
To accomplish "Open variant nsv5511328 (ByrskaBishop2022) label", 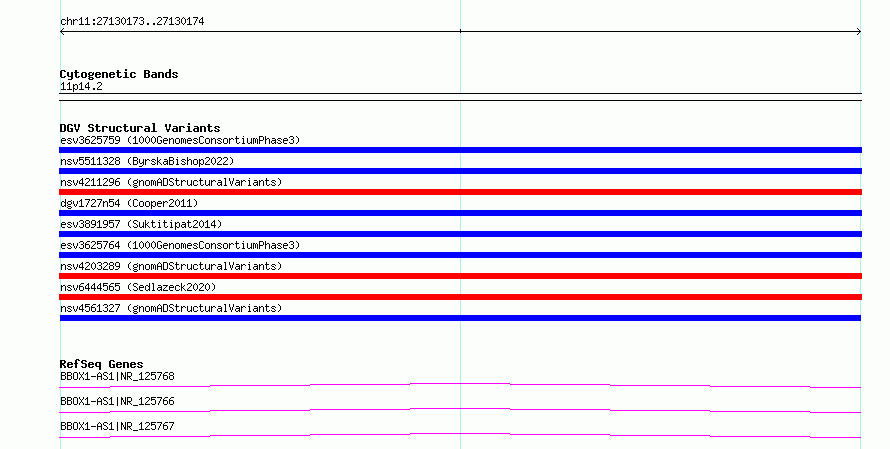I will [147, 161].
